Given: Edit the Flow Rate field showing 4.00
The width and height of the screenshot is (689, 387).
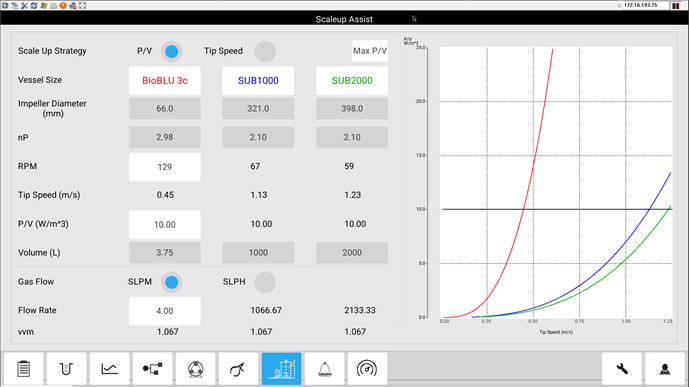Looking at the screenshot, I should (165, 311).
